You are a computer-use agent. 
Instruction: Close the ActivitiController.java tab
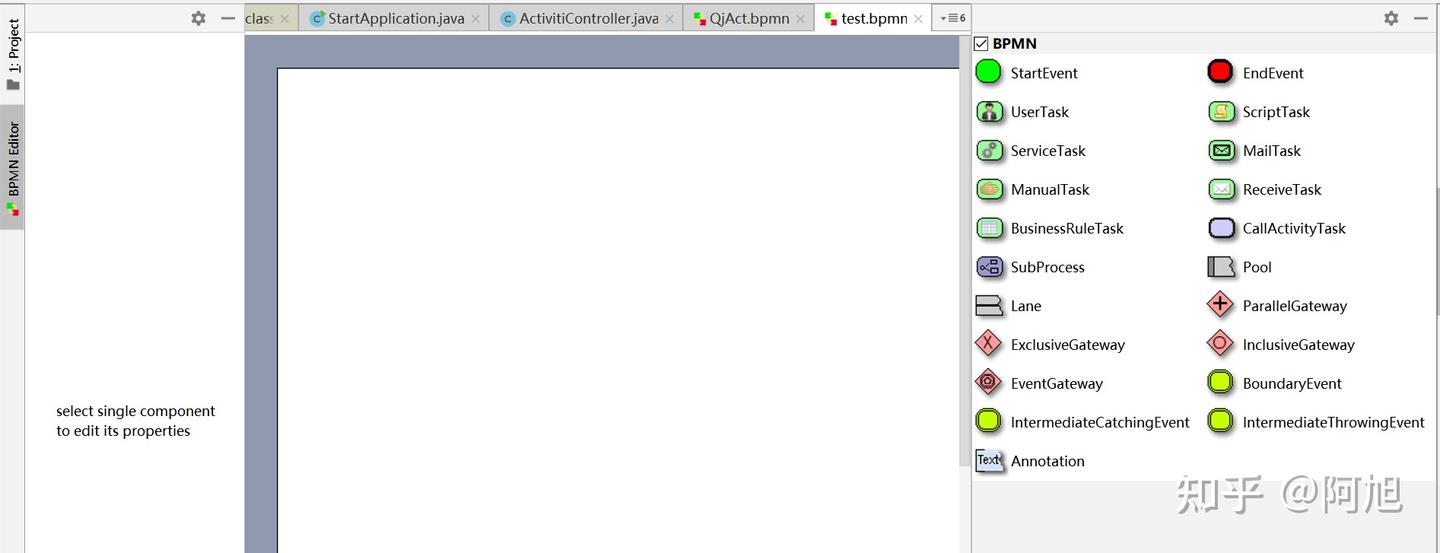(x=669, y=19)
